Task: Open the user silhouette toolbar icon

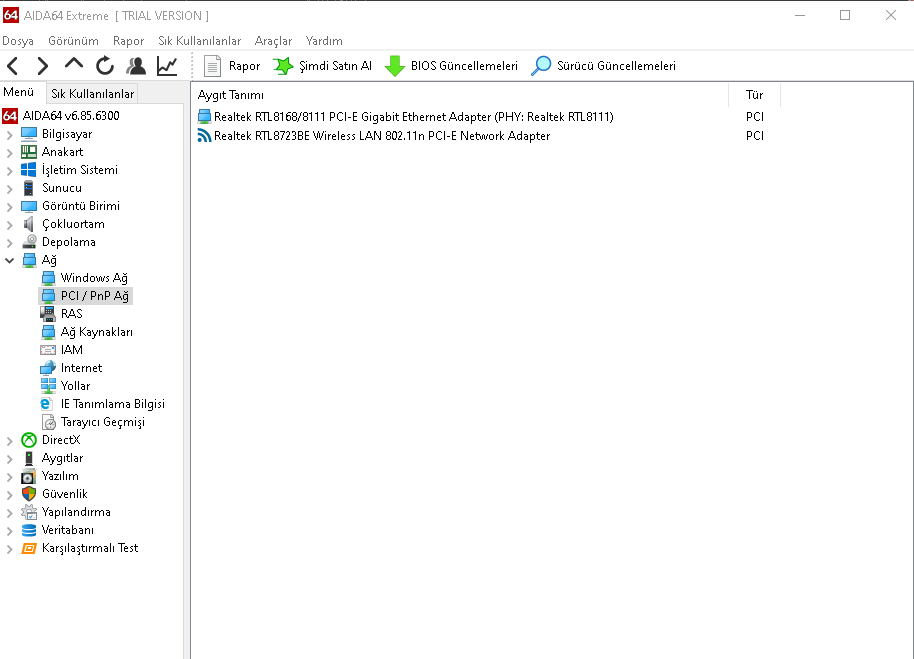Action: point(136,66)
